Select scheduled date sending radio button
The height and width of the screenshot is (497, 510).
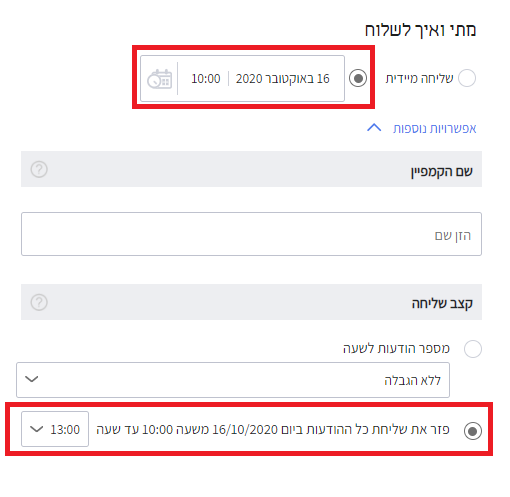[x=358, y=78]
